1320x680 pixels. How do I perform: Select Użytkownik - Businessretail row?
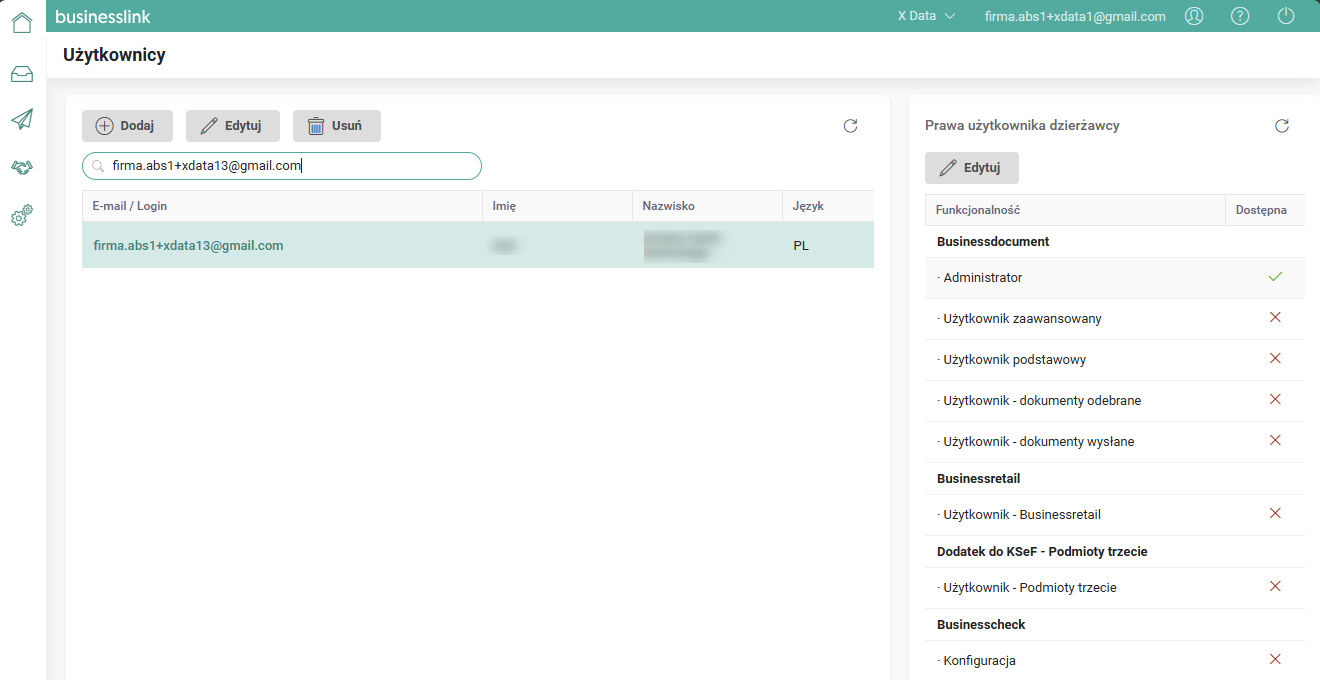(1115, 515)
